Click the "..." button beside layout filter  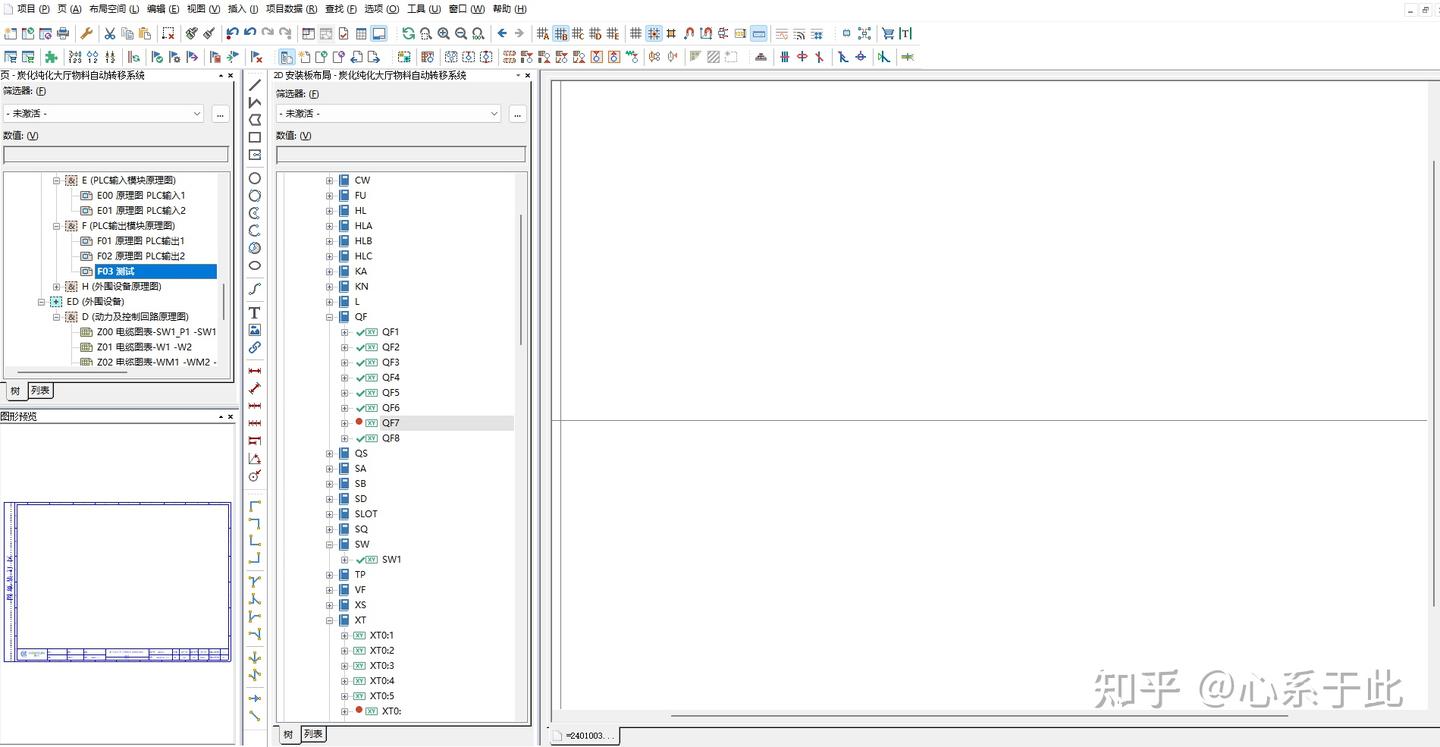(x=518, y=114)
